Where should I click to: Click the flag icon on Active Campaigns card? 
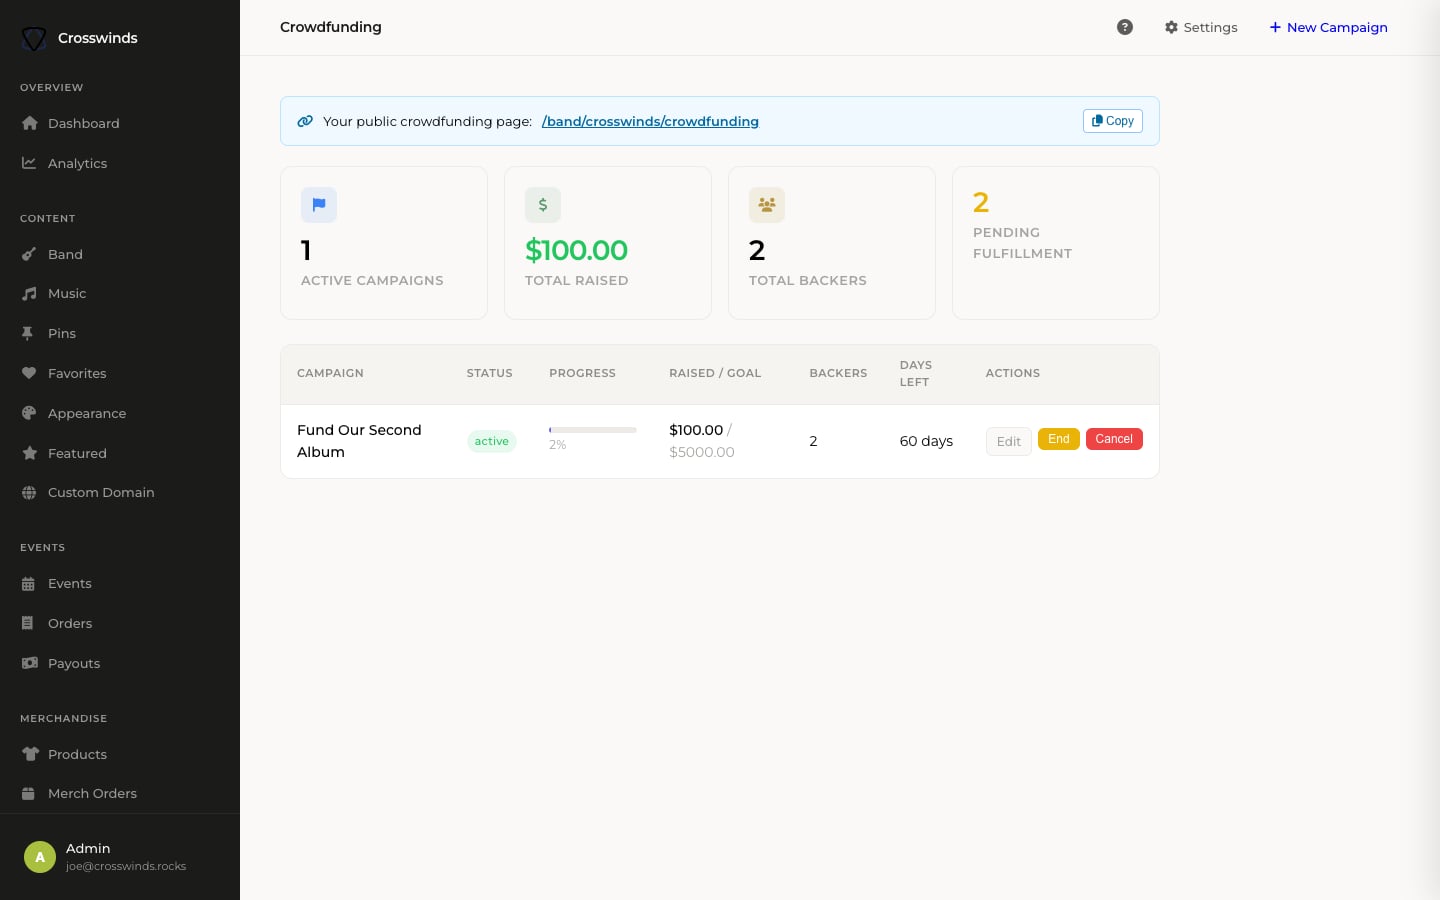pyautogui.click(x=319, y=205)
